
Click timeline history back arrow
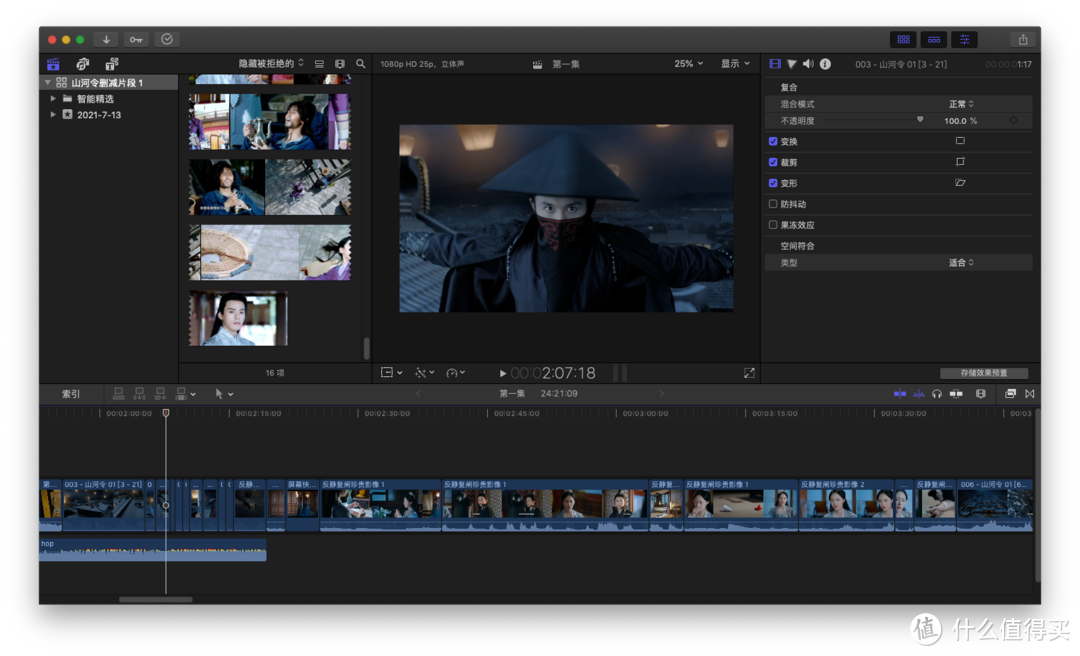pos(417,393)
